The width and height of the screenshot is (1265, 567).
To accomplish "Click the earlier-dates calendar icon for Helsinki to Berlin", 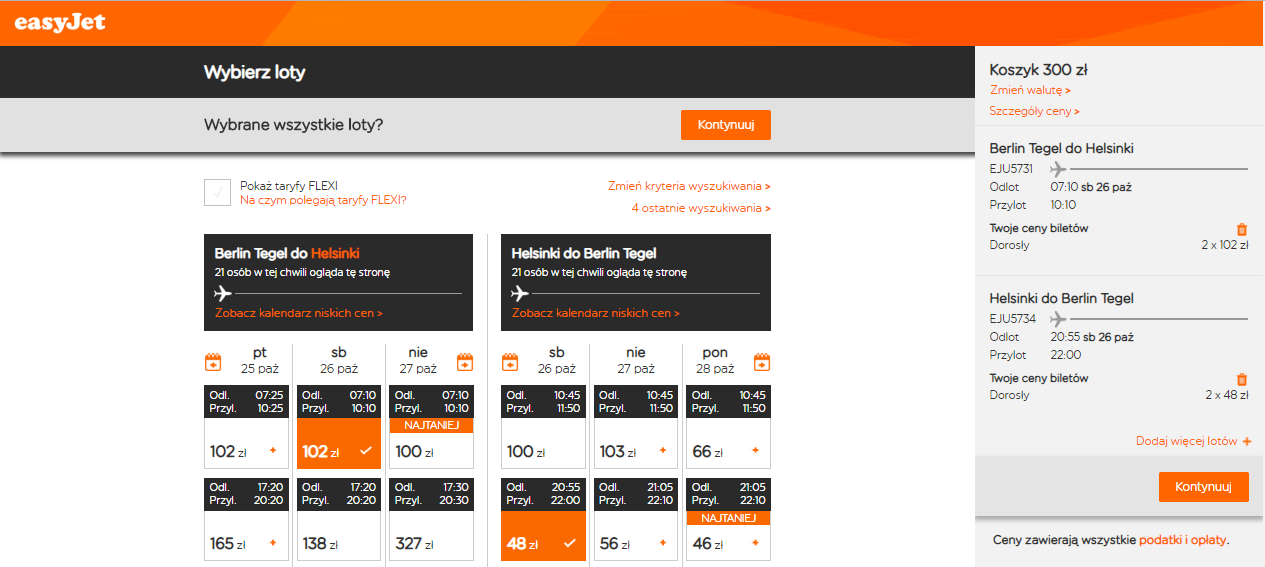I will point(510,362).
